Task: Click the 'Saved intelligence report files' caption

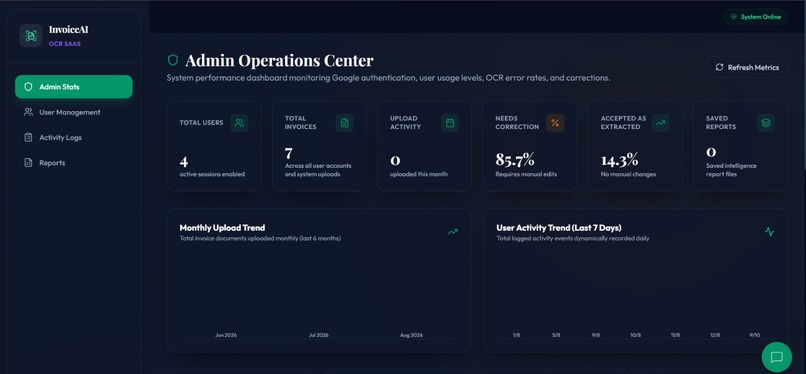Action: coord(731,170)
